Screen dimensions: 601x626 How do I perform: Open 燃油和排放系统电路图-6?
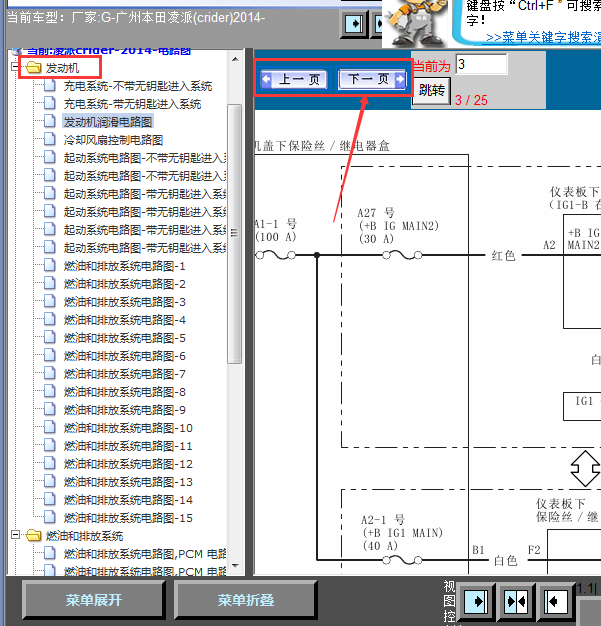tap(125, 356)
